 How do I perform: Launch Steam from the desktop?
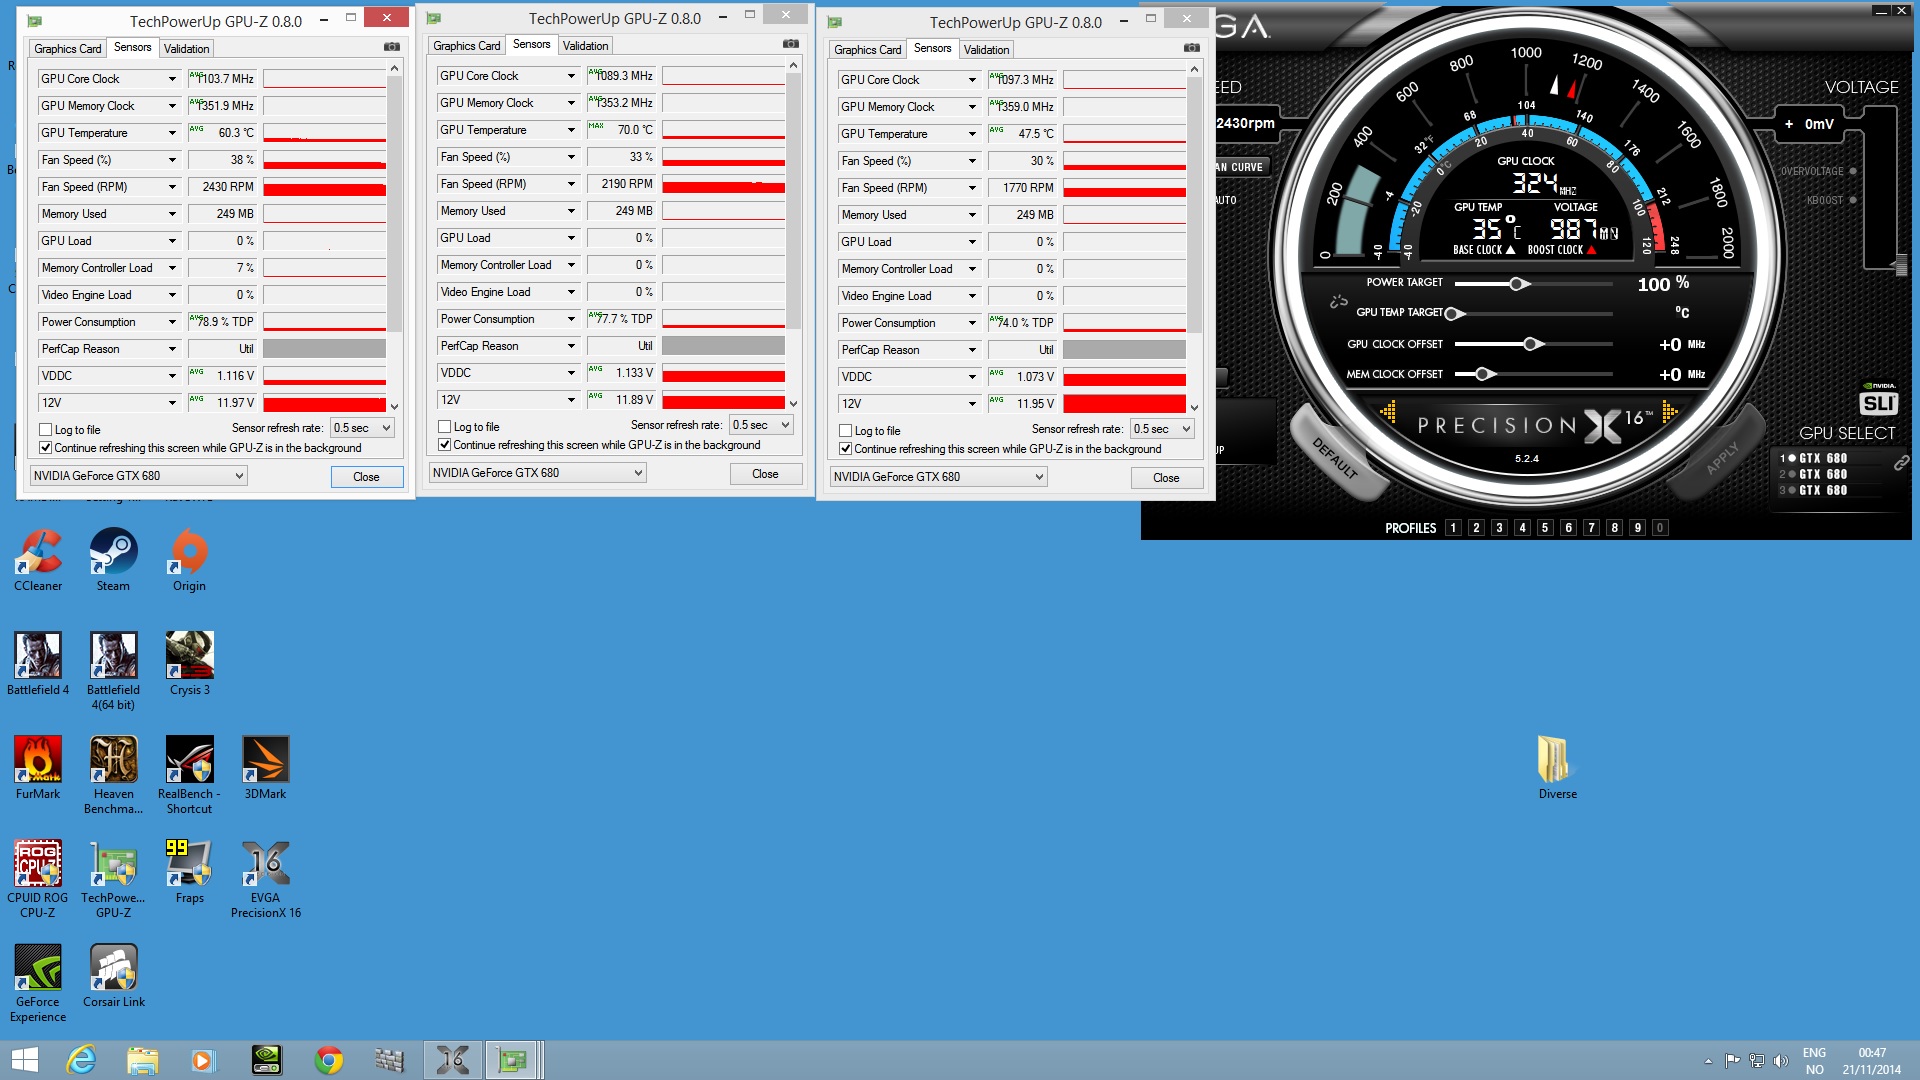pos(113,560)
